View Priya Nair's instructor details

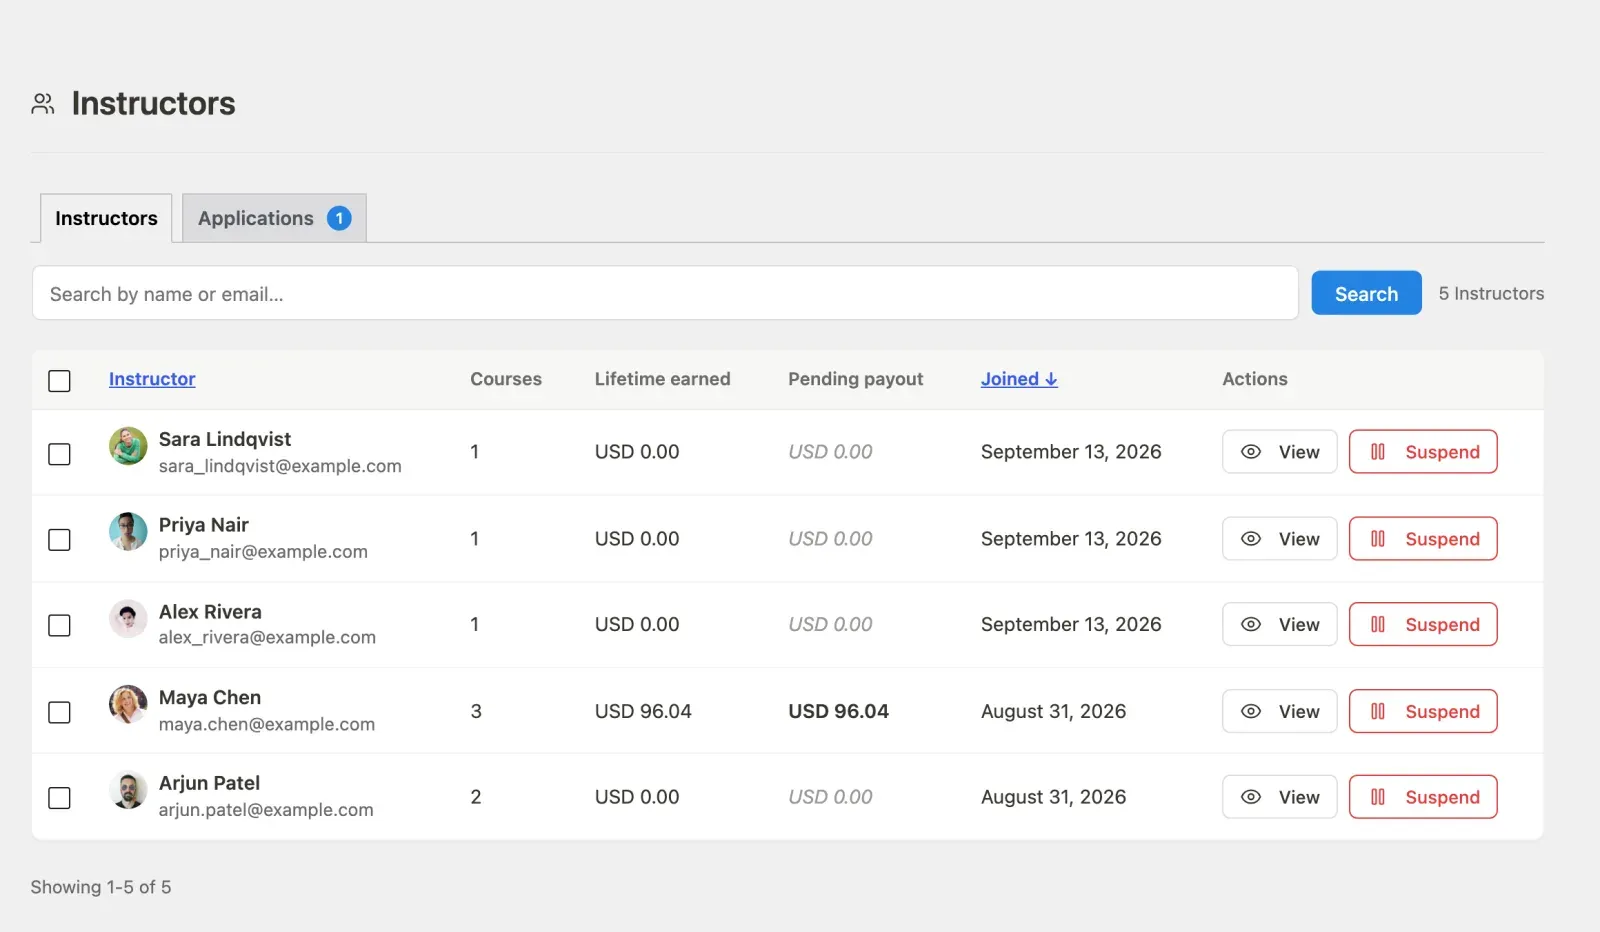[x=1279, y=539]
